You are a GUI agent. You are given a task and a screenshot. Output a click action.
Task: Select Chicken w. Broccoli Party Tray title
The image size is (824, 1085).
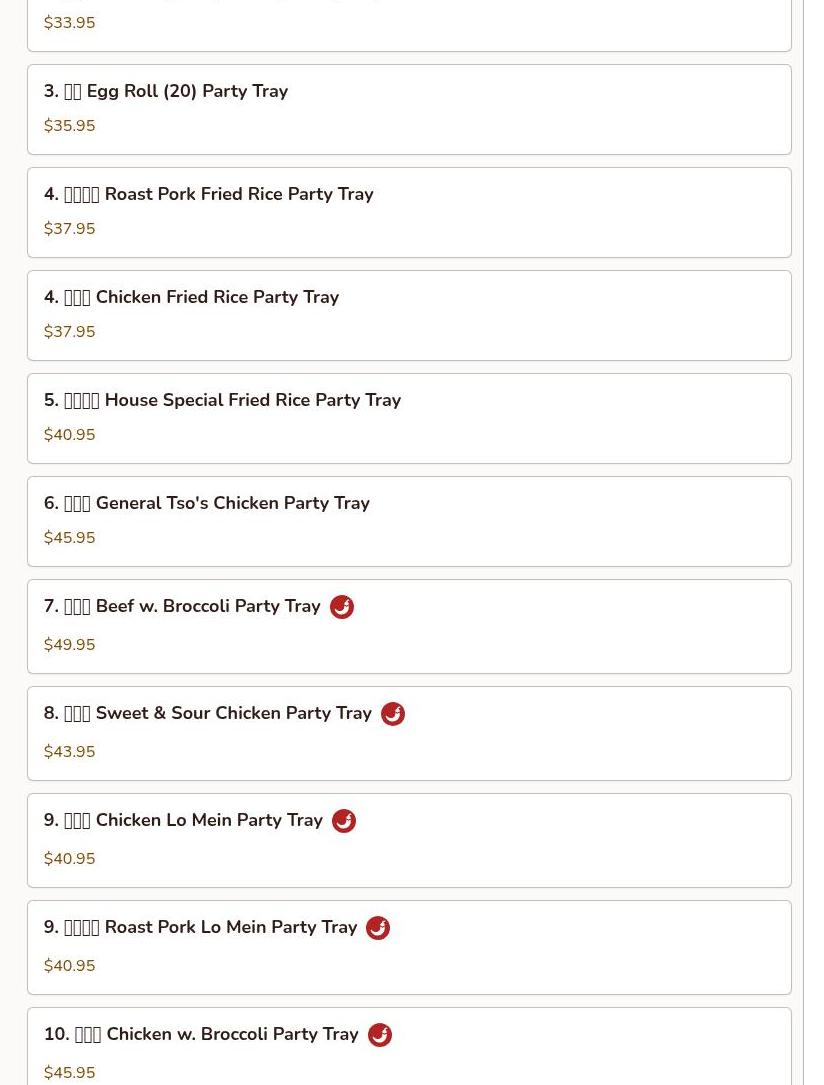point(201,1034)
